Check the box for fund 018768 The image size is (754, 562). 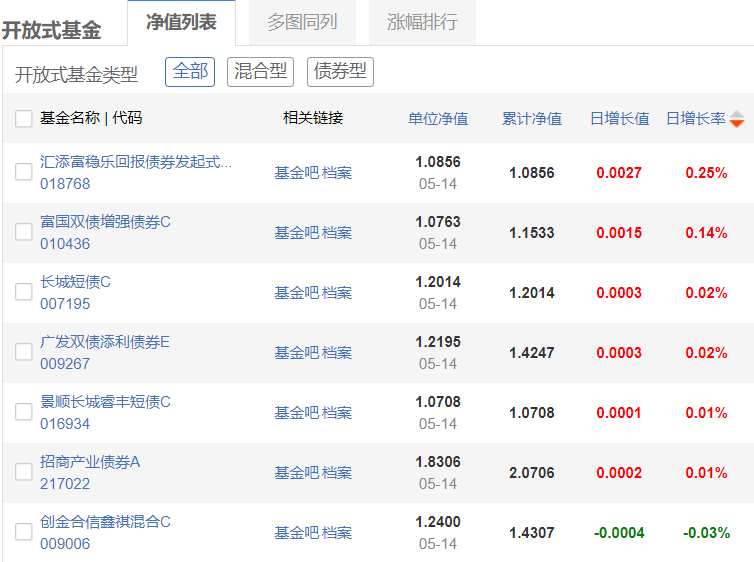click(x=24, y=172)
